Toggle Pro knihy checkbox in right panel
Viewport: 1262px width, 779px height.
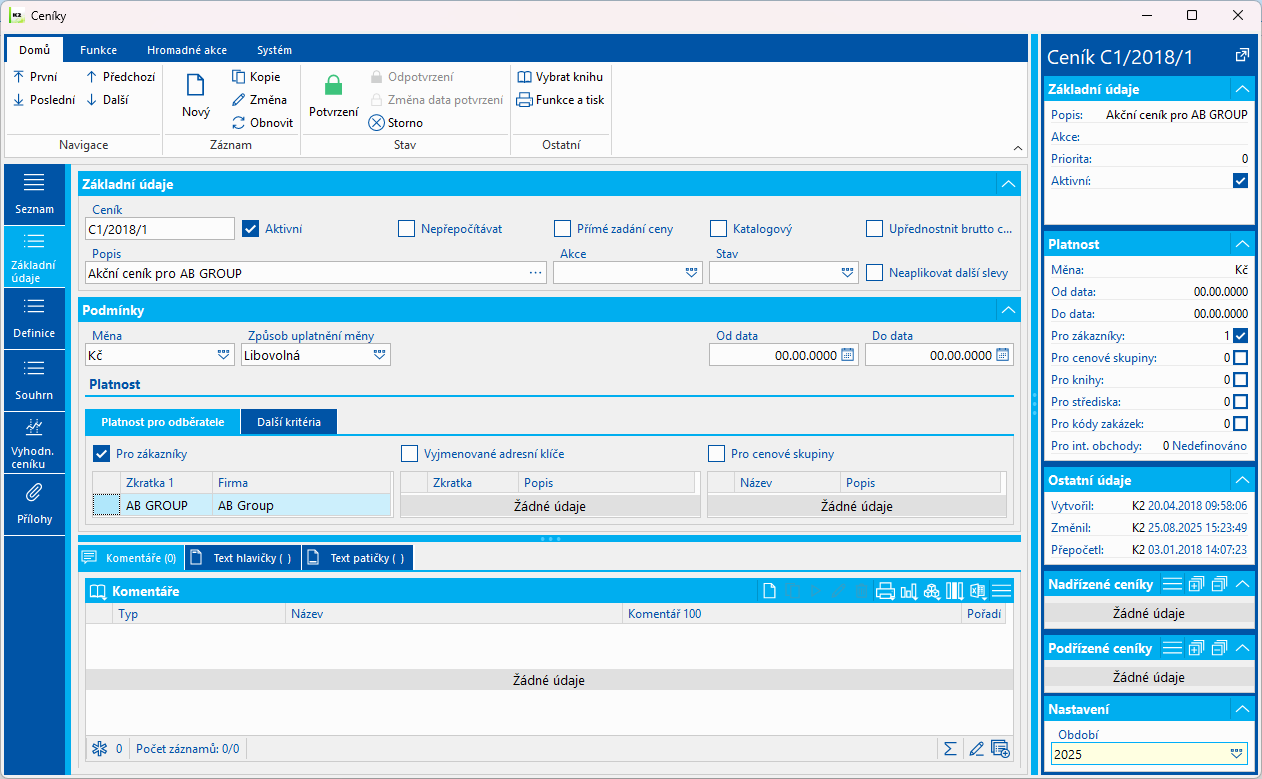(x=1241, y=379)
